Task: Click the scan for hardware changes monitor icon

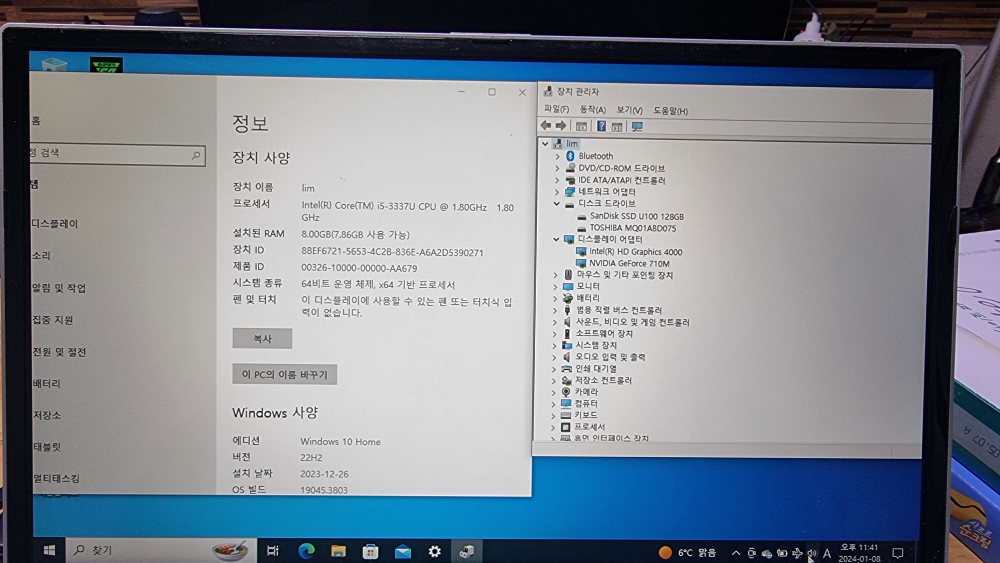Action: pyautogui.click(x=637, y=127)
